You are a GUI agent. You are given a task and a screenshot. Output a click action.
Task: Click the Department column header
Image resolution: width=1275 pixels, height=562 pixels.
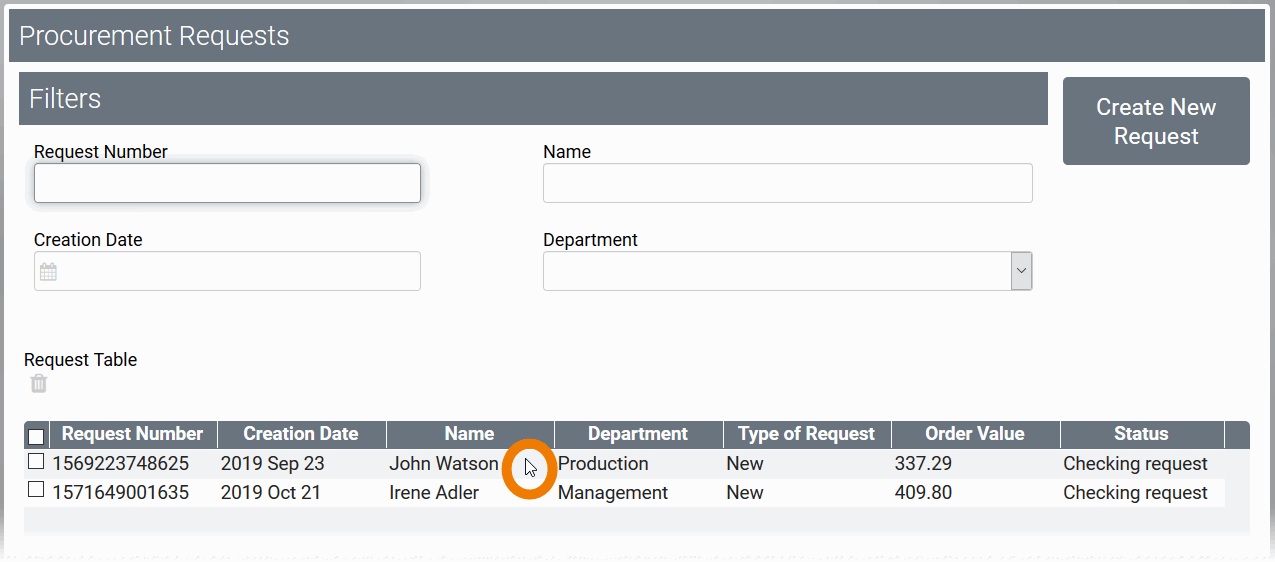click(x=637, y=434)
